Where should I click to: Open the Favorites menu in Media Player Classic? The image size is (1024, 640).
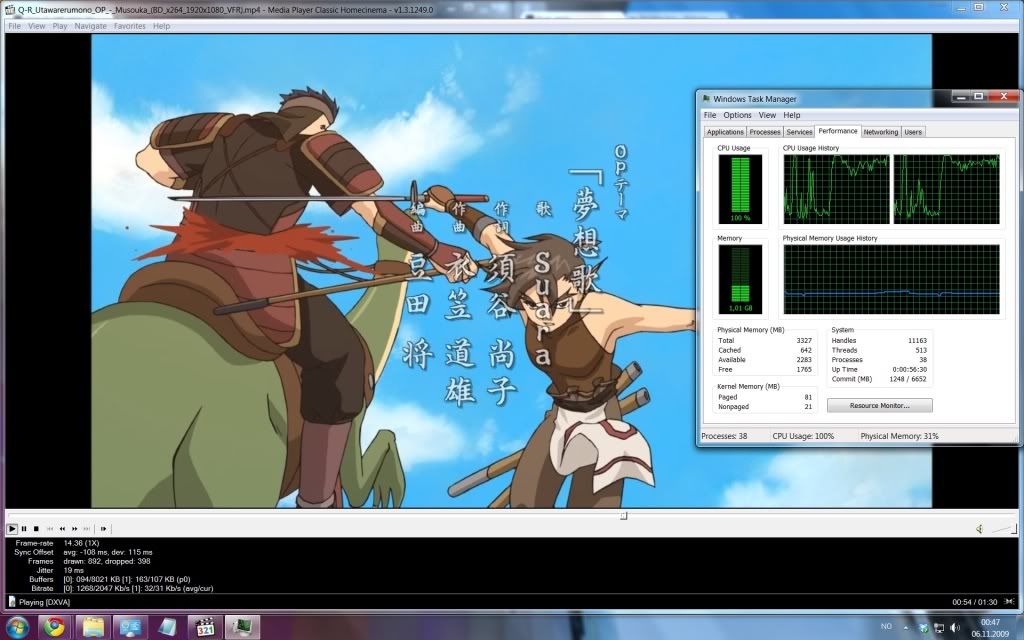click(x=129, y=26)
